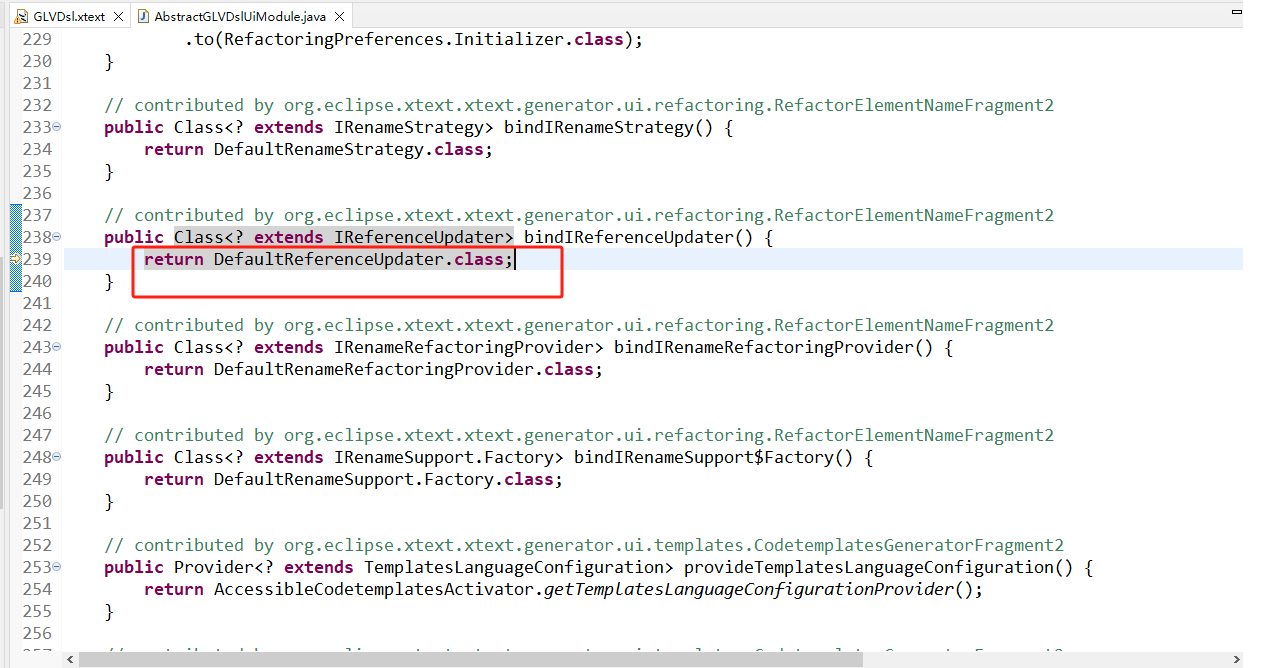Click IReferenceUpdater type on line 238
This screenshot has width=1278, height=668.
[x=418, y=237]
